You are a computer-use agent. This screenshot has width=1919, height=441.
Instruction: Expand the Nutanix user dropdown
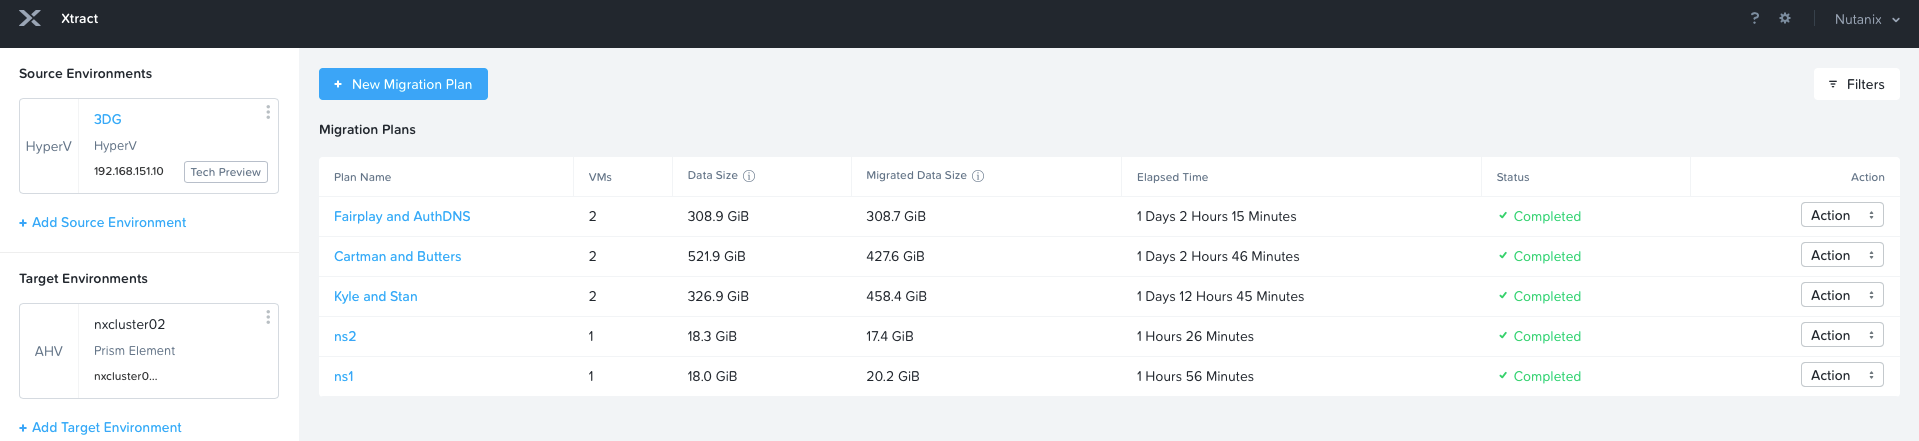point(1867,19)
